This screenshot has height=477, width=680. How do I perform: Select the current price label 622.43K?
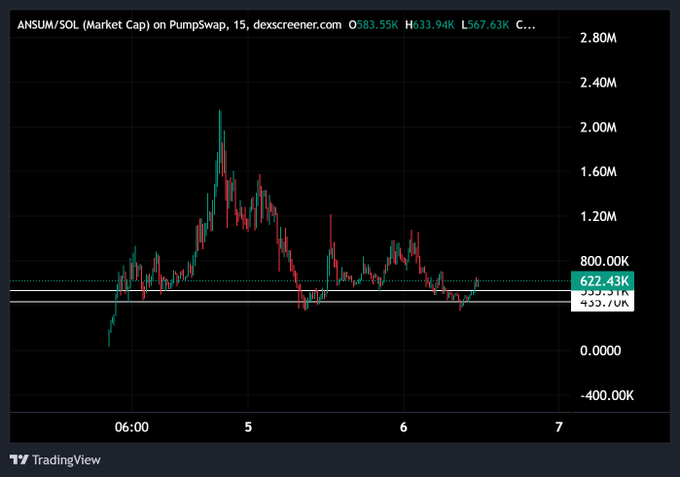click(602, 281)
